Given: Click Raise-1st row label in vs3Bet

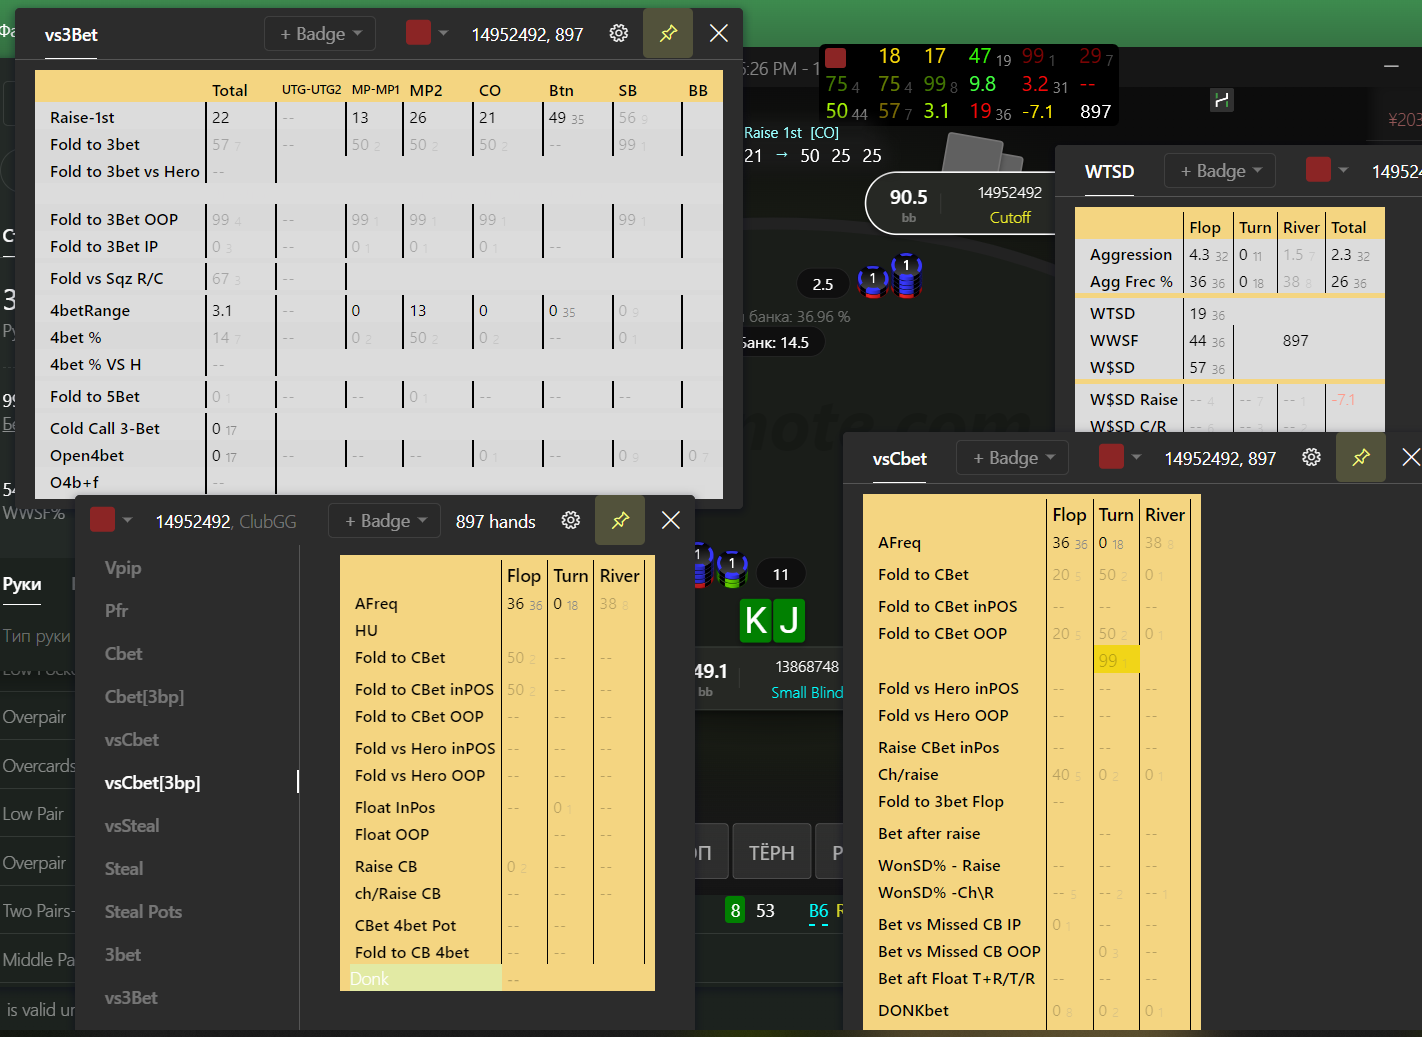Looking at the screenshot, I should 83,117.
